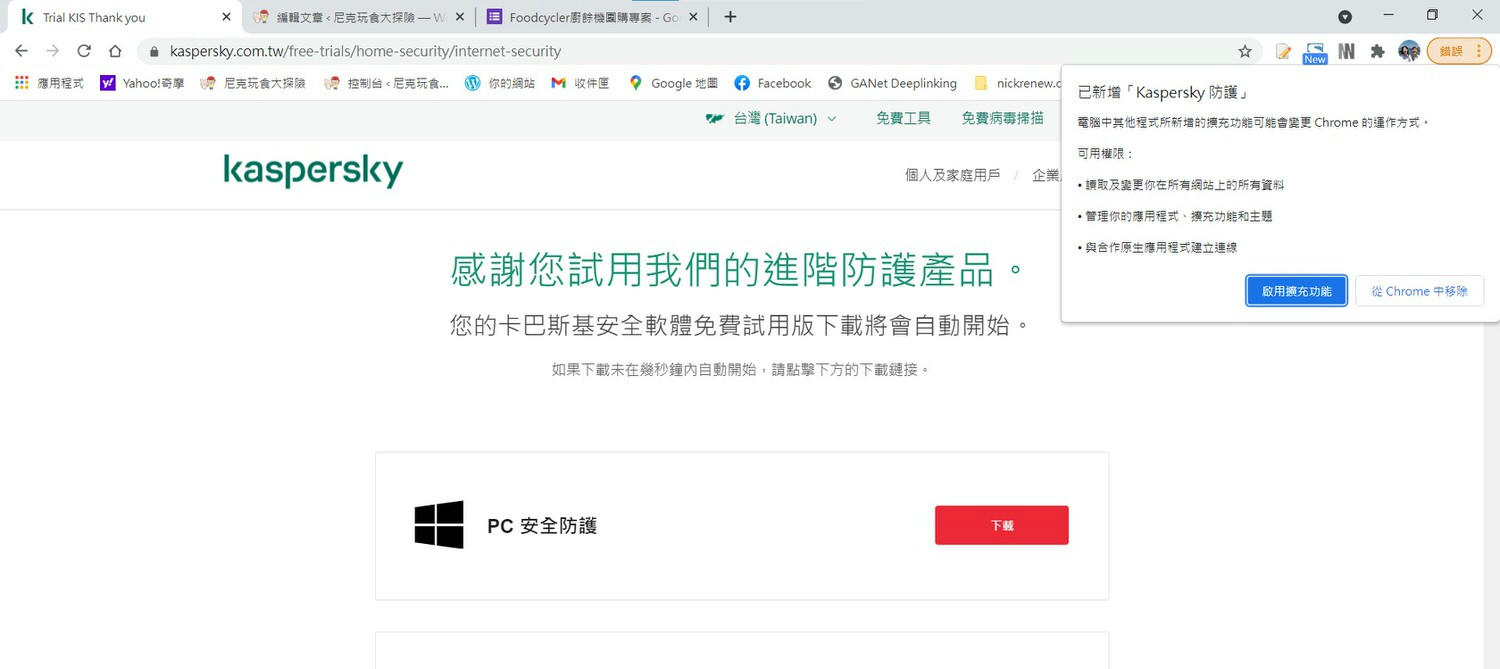1500x669 pixels.
Task: Open the Chrome profile avatar
Action: [x=1409, y=51]
